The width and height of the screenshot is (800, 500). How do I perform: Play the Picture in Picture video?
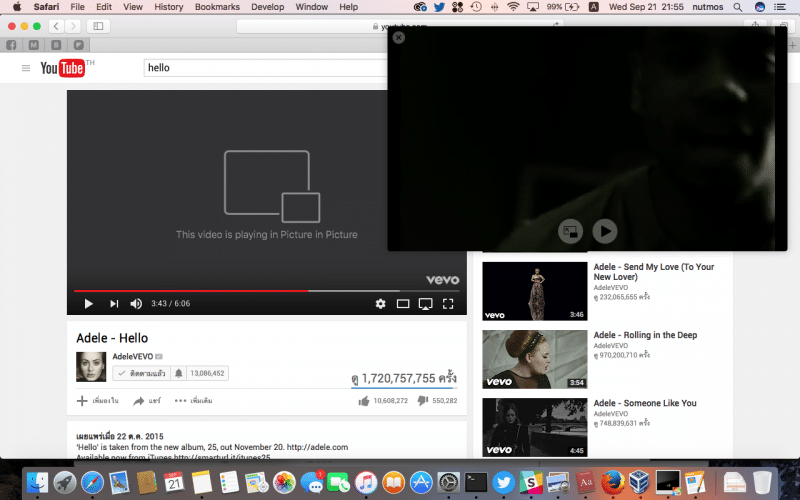(x=605, y=232)
